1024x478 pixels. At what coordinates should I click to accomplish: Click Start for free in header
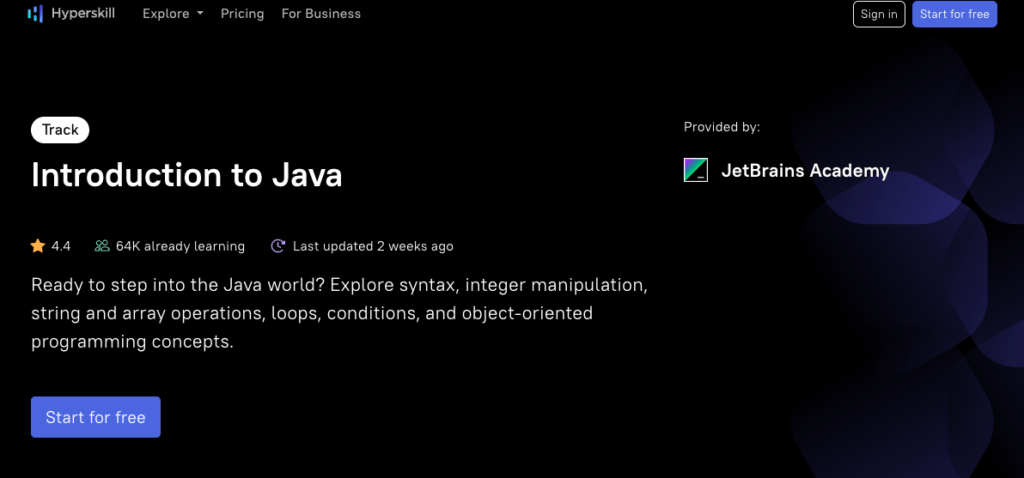[x=954, y=14]
